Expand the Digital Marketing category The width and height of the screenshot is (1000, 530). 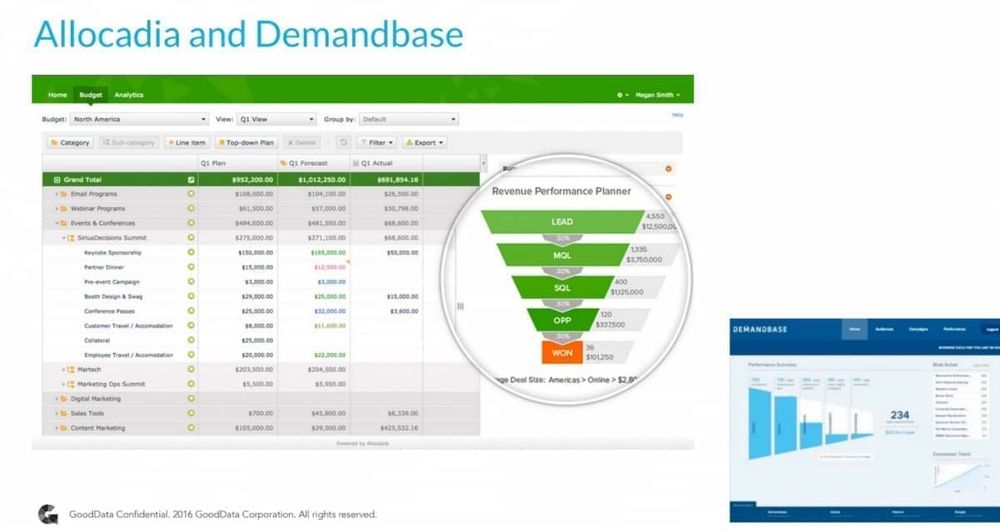(x=57, y=399)
